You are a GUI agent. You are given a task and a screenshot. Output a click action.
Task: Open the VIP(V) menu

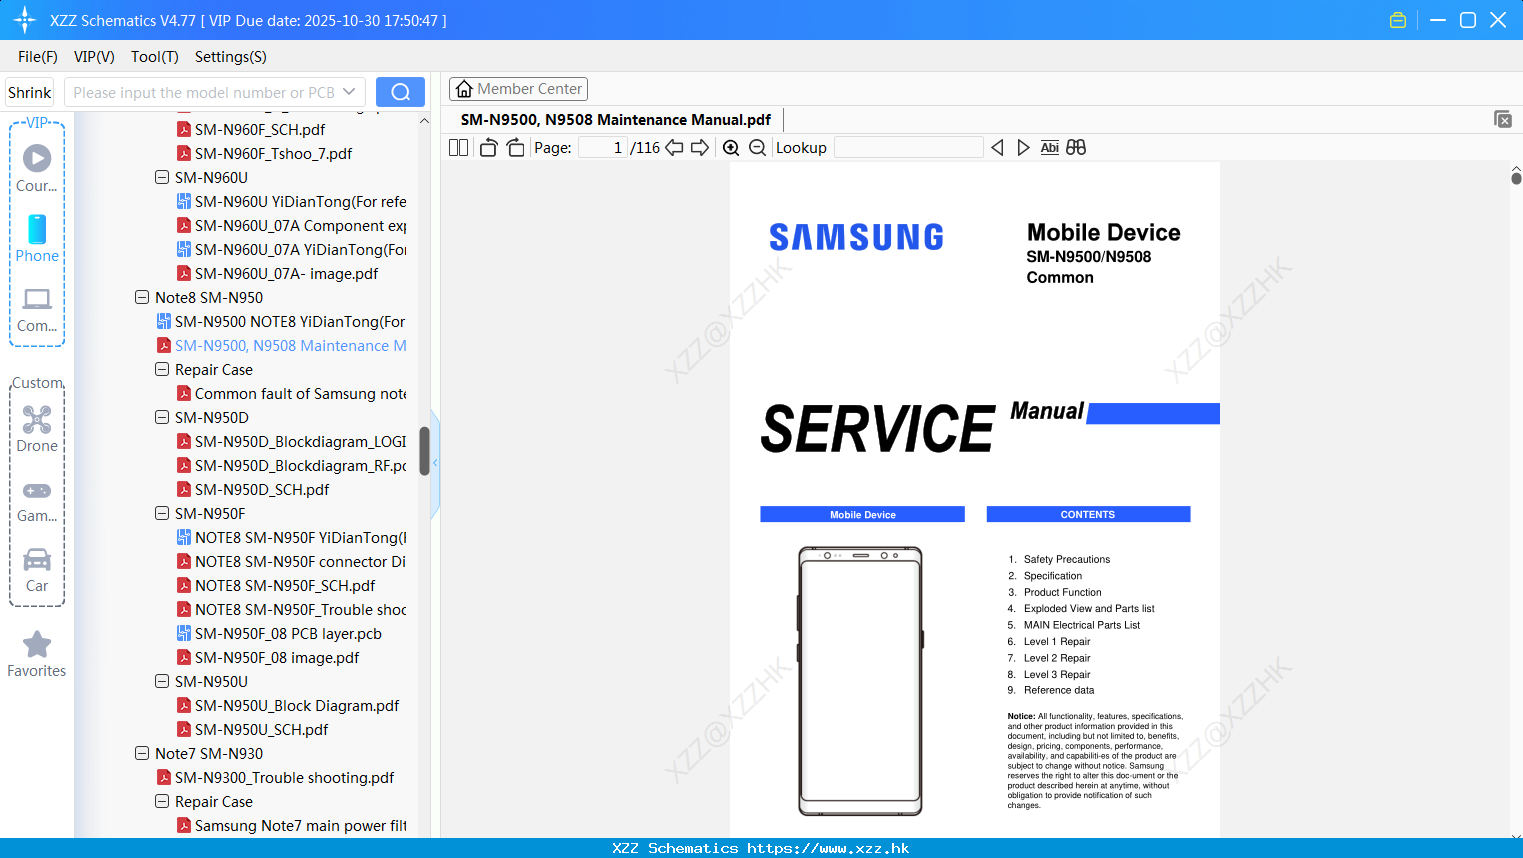coord(94,56)
